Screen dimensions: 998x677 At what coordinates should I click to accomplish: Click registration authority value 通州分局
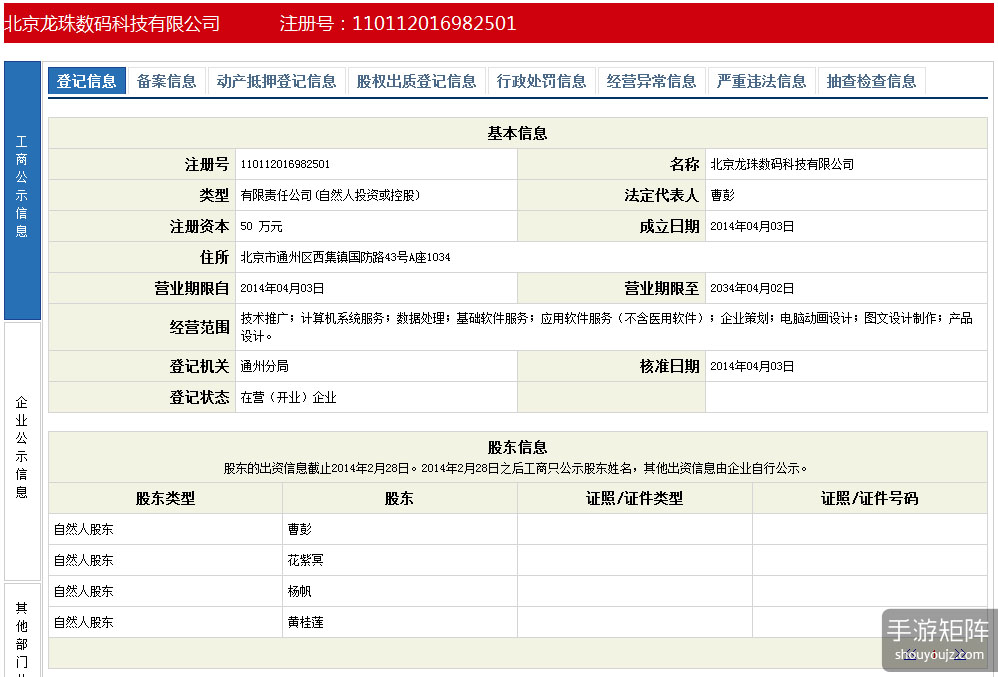(264, 366)
